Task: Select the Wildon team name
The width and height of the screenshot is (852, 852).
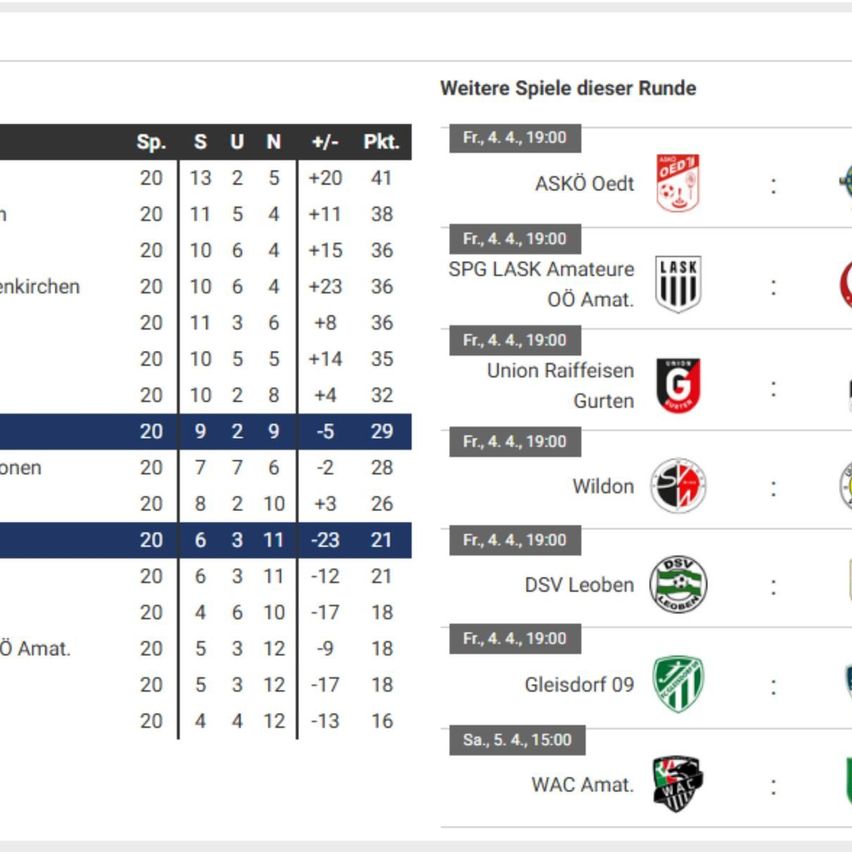Action: tap(603, 486)
